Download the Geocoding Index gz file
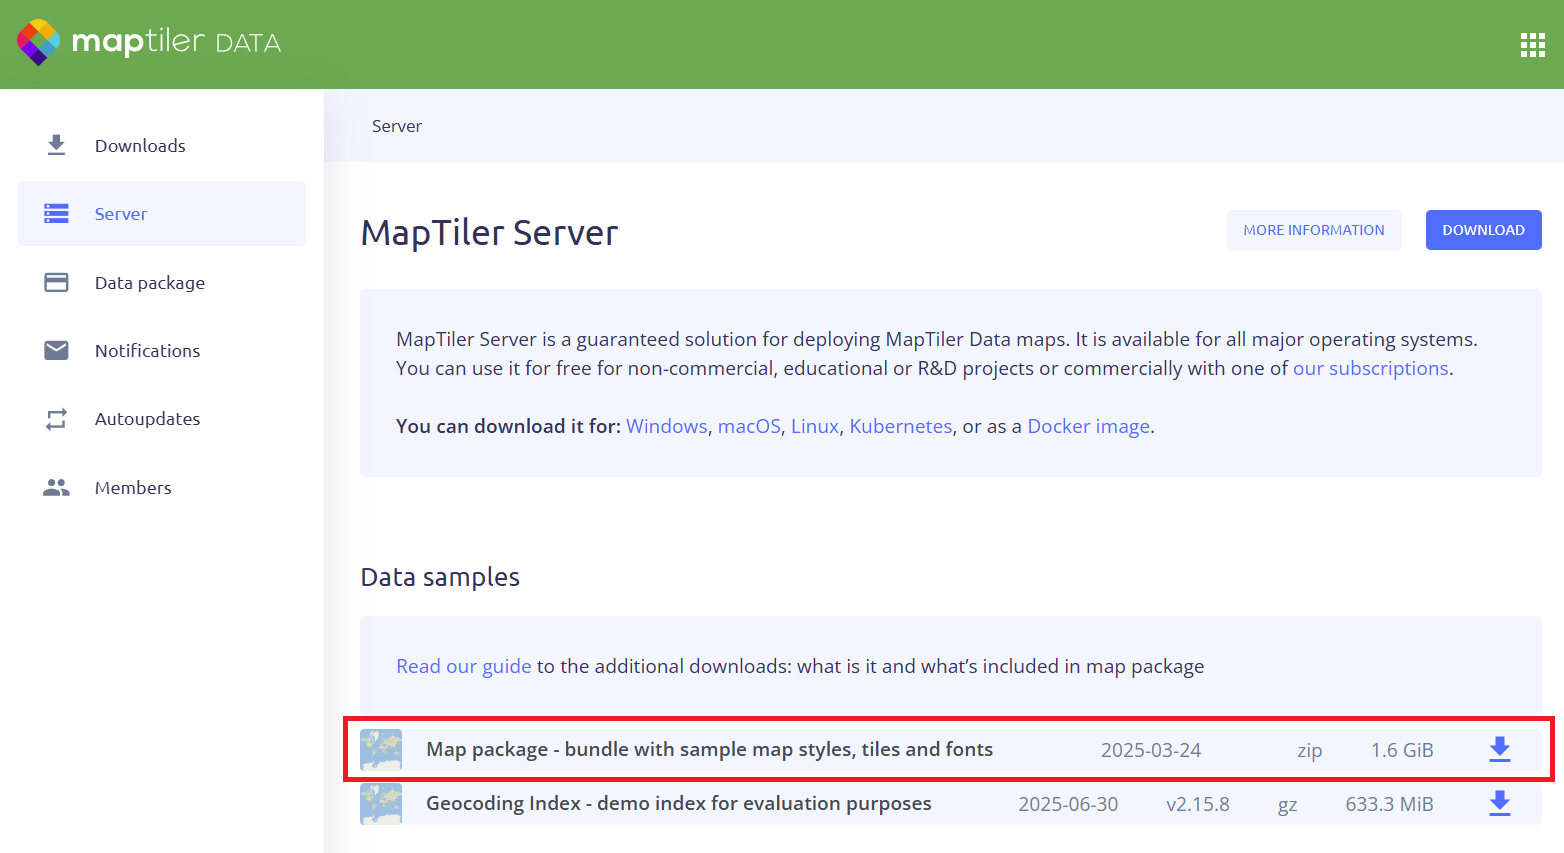Viewport: 1564px width, 853px height. coord(1499,803)
